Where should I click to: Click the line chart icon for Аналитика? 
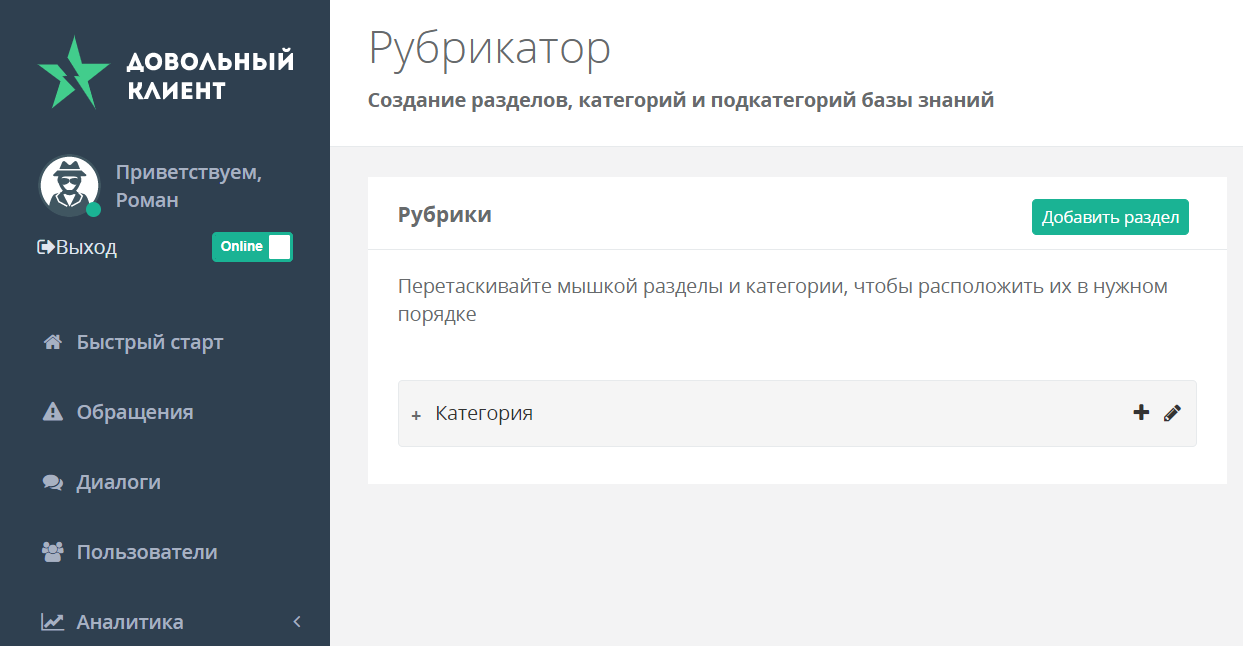pos(53,622)
